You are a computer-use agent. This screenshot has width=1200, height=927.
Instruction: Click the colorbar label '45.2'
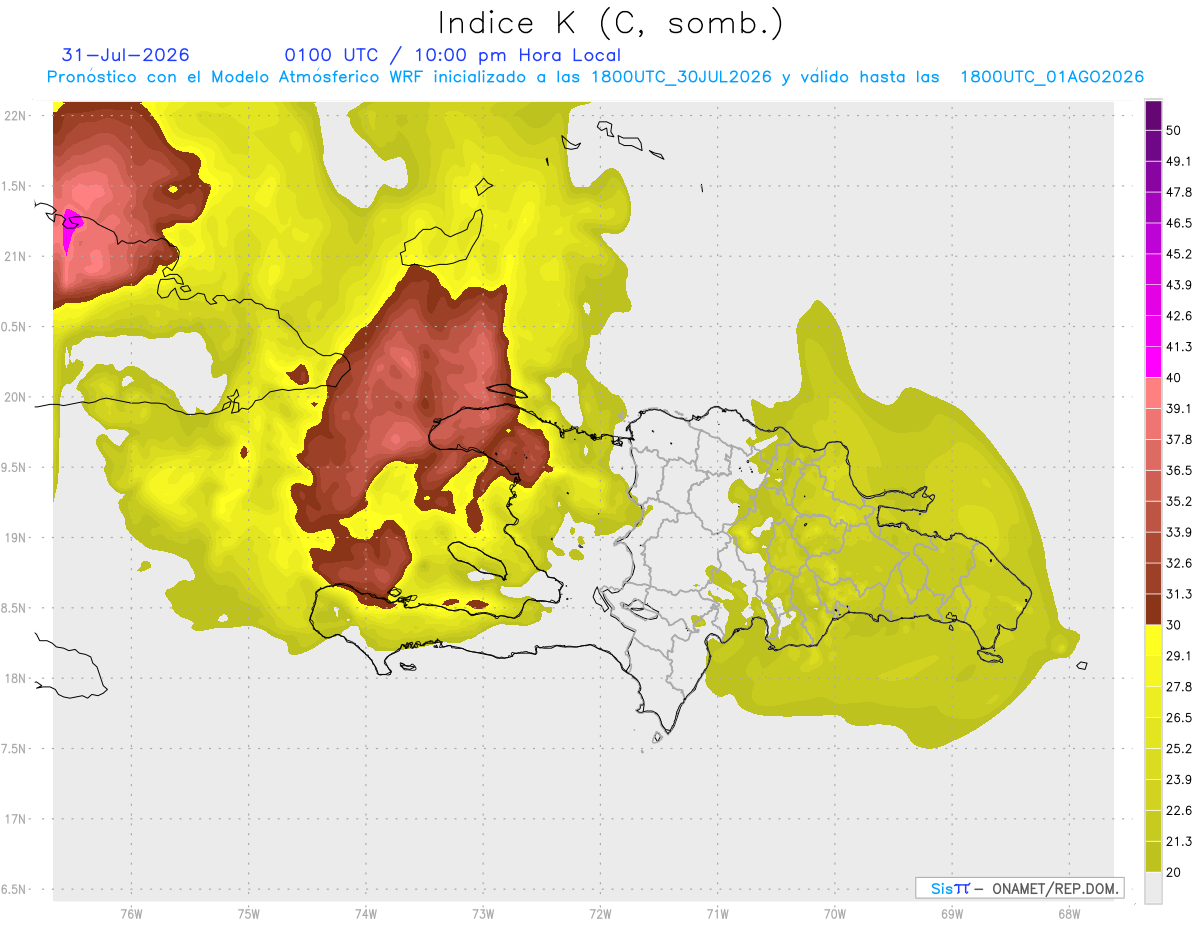pos(1179,254)
